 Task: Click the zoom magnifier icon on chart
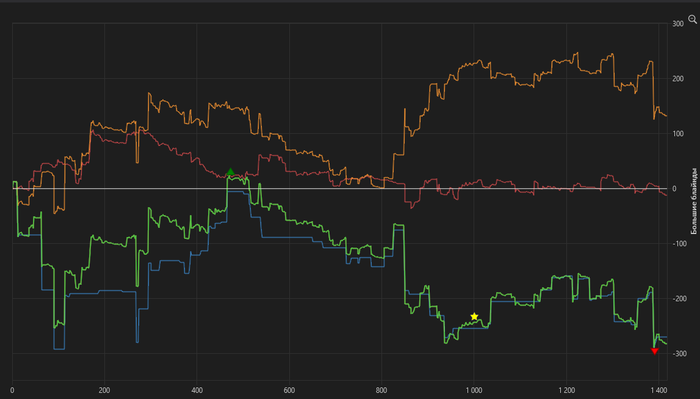(692, 19)
